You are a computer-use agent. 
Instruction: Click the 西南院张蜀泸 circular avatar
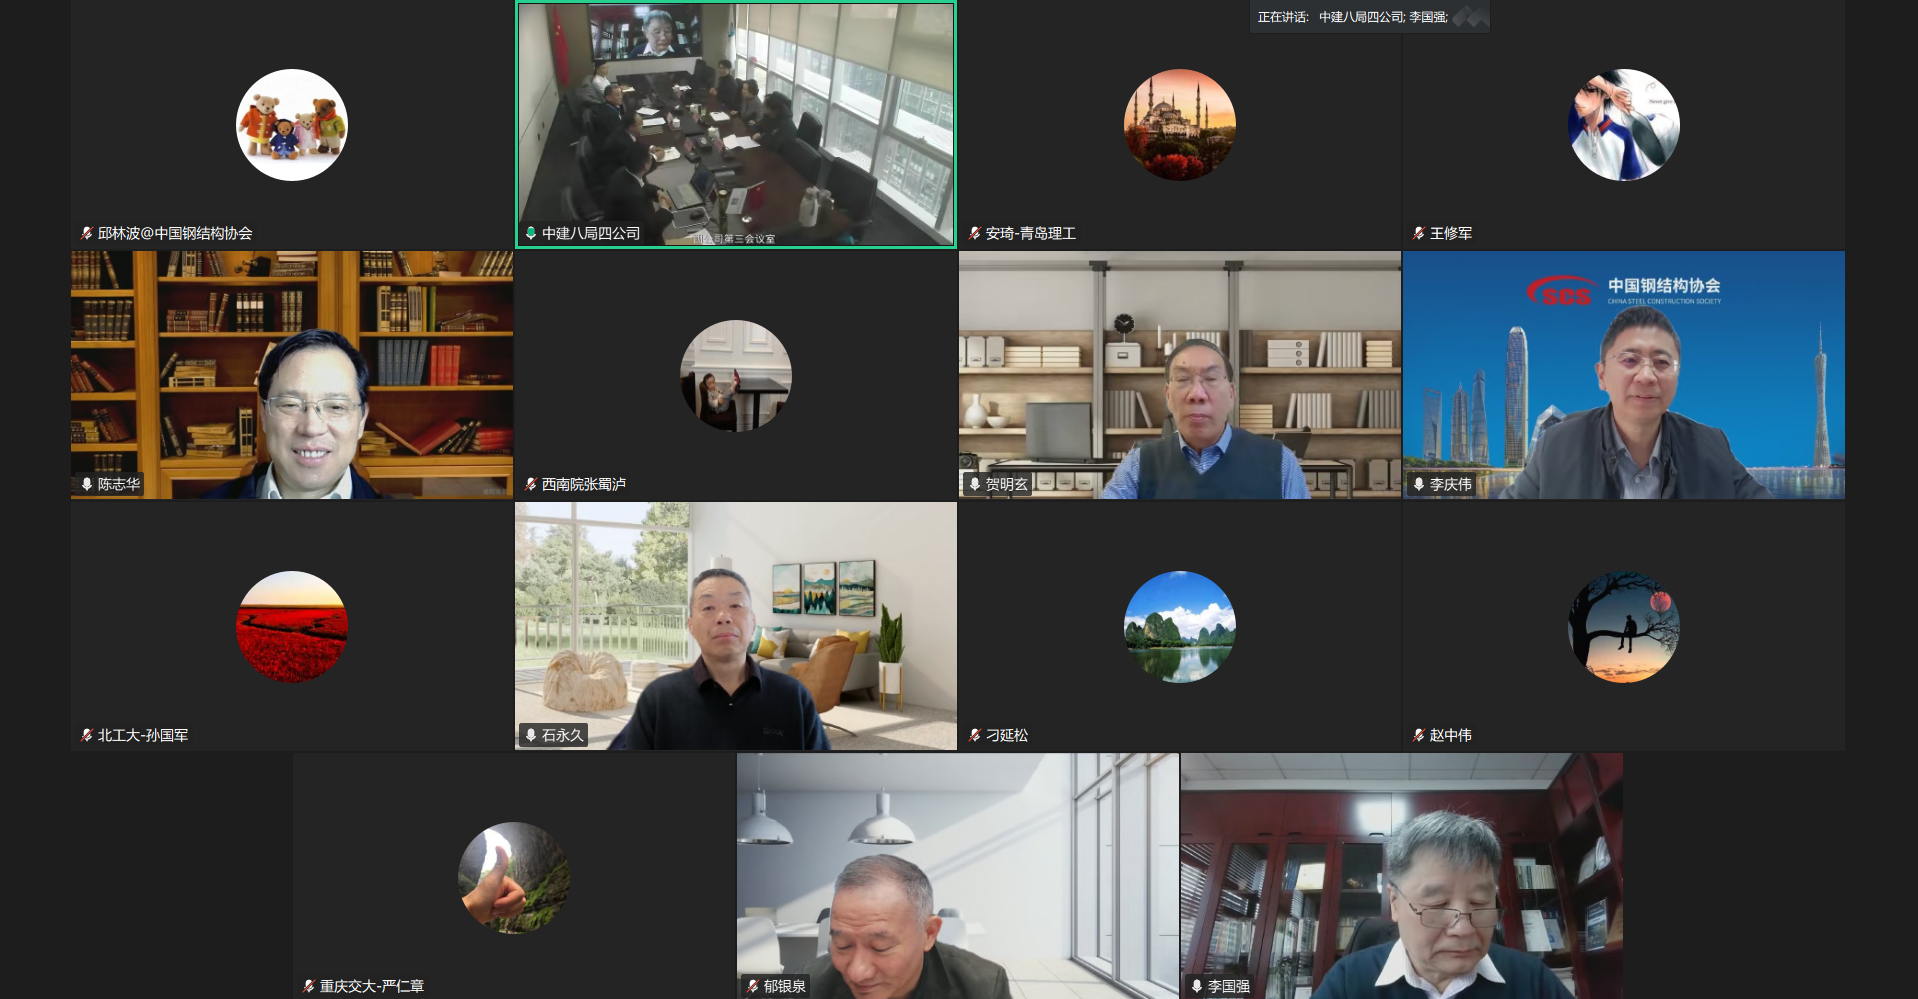[x=736, y=376]
